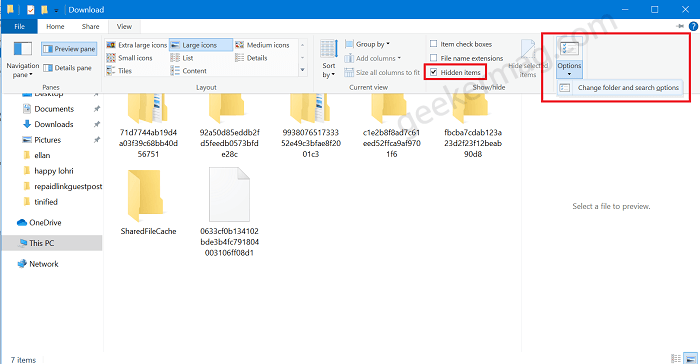Select Extra large icons layout
The image size is (700, 364).
(x=137, y=45)
